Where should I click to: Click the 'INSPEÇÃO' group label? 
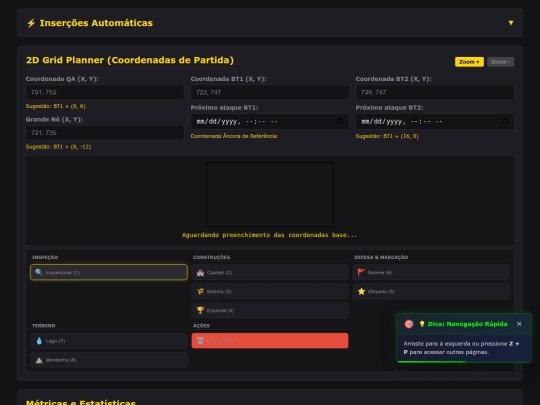pyautogui.click(x=45, y=257)
